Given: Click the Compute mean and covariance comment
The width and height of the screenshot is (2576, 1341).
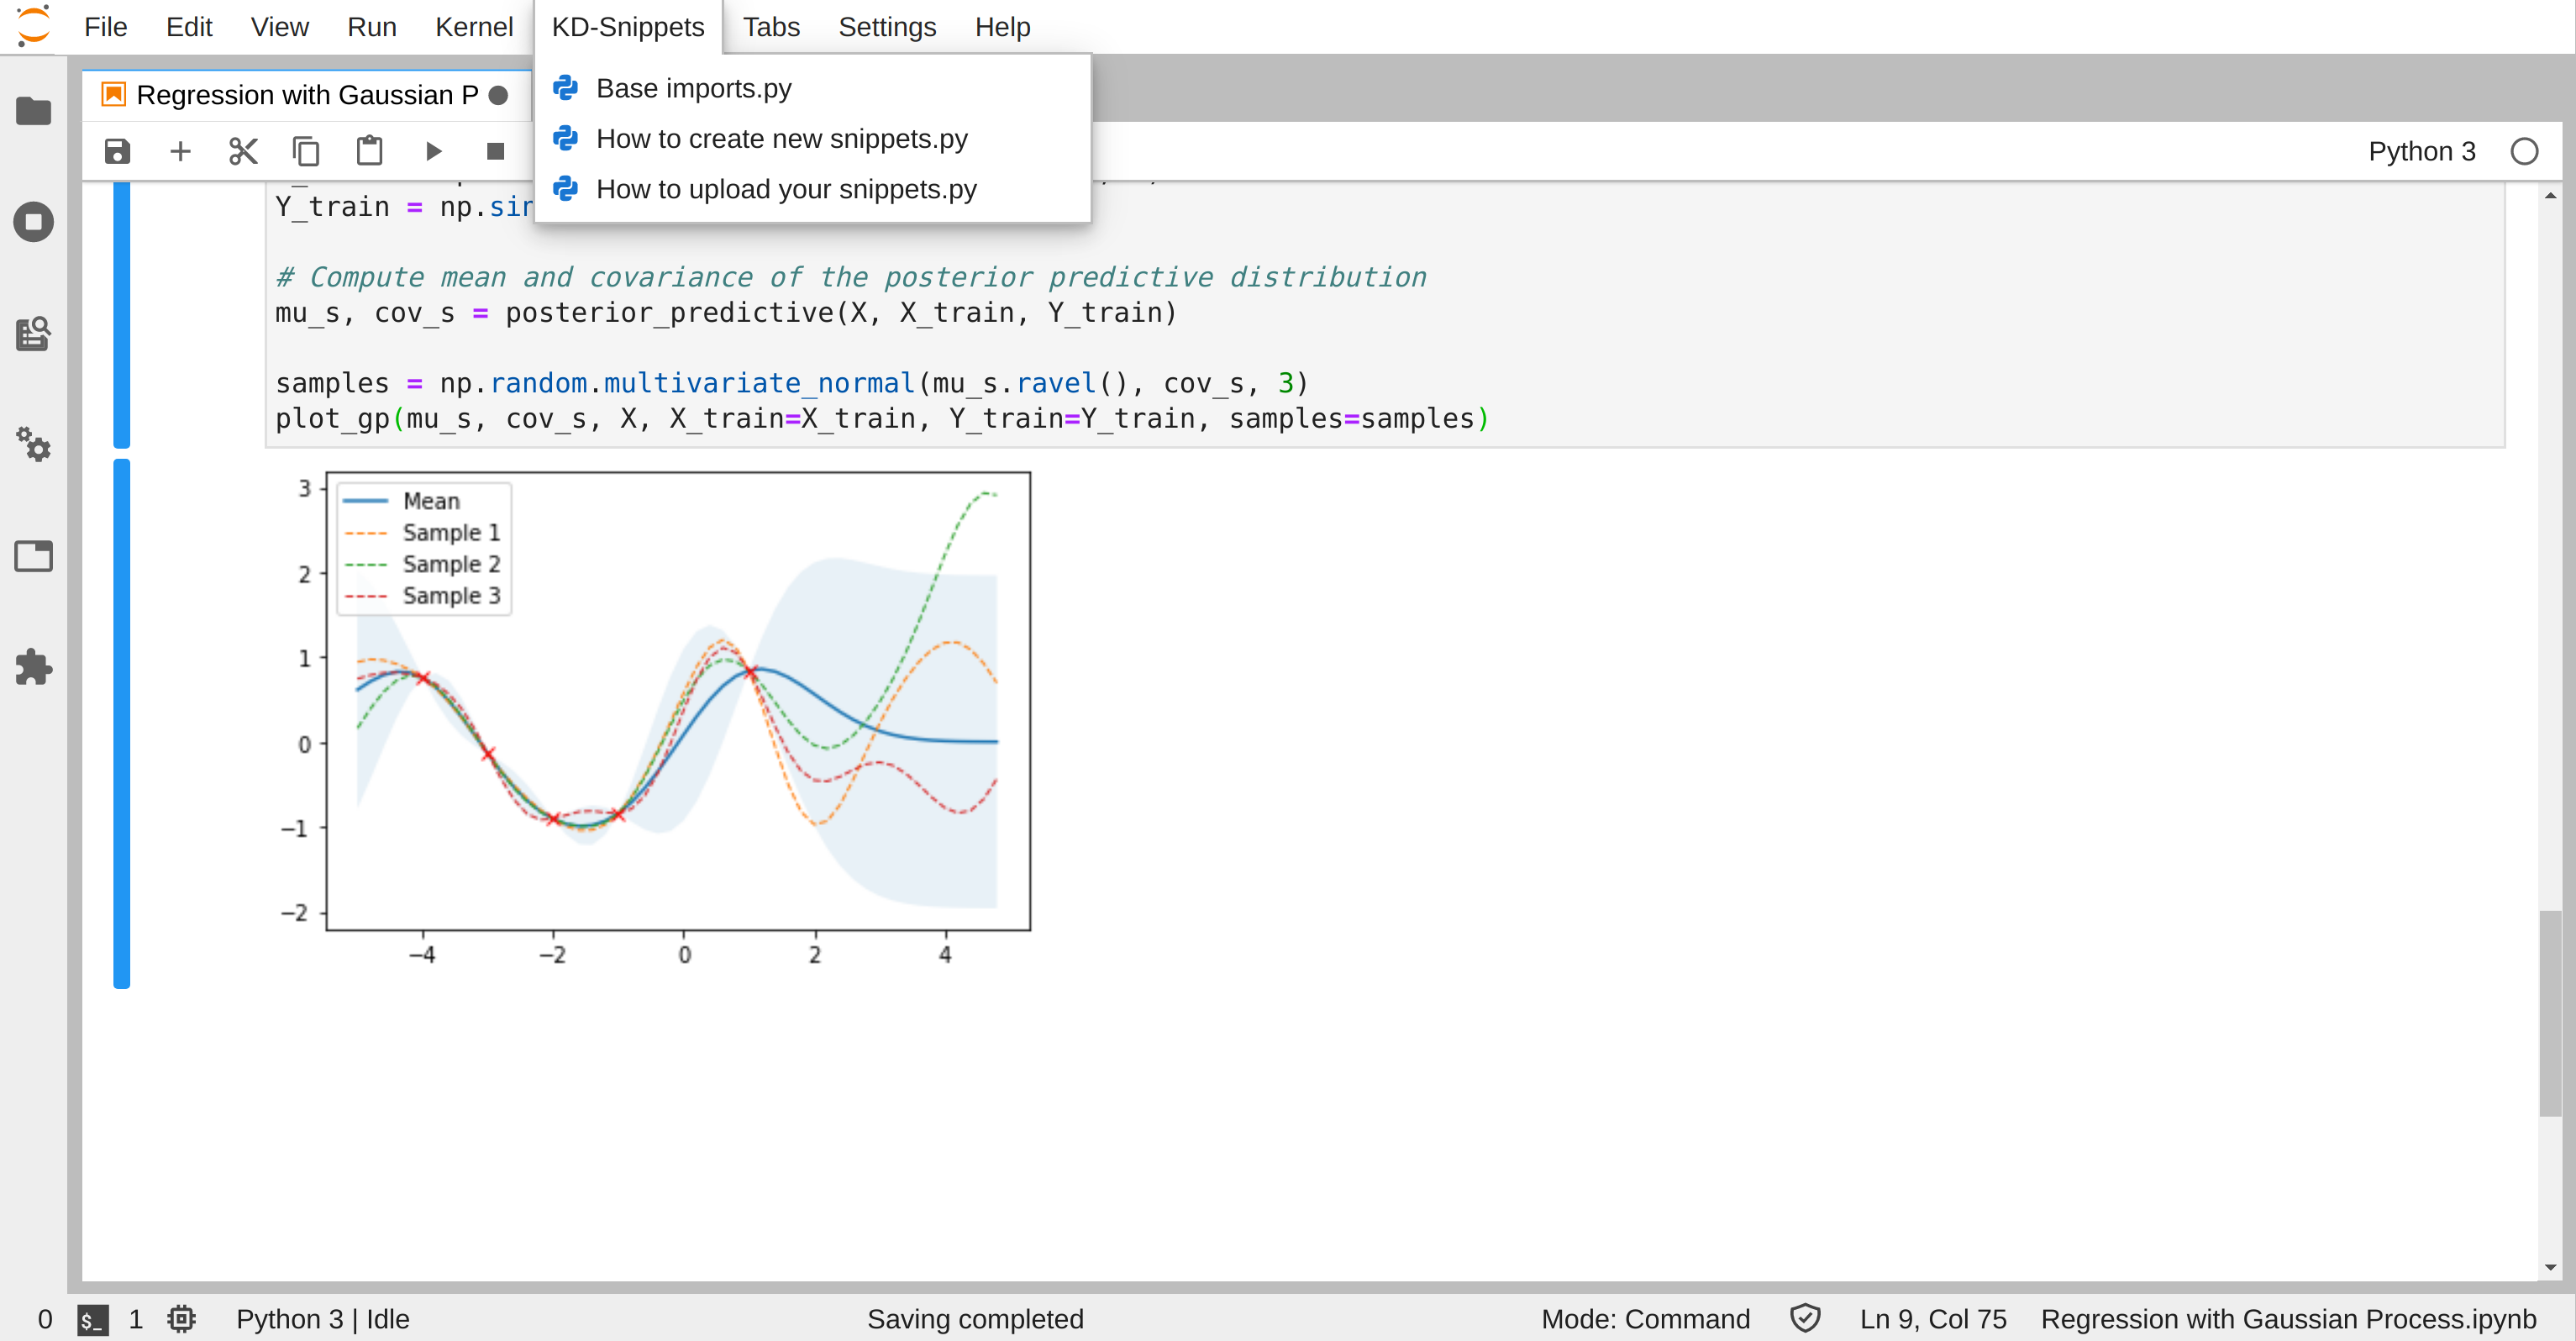Looking at the screenshot, I should tap(851, 277).
